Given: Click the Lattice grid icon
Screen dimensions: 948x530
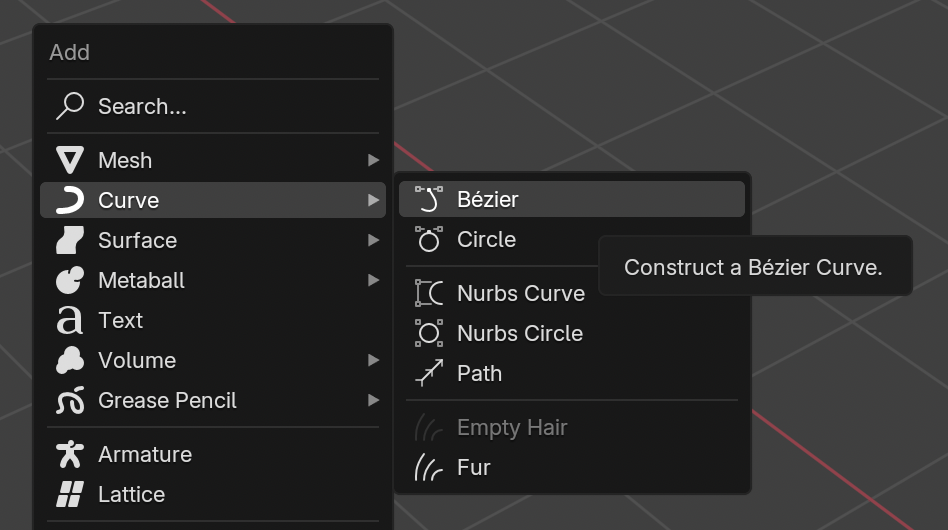Looking at the screenshot, I should (x=70, y=494).
